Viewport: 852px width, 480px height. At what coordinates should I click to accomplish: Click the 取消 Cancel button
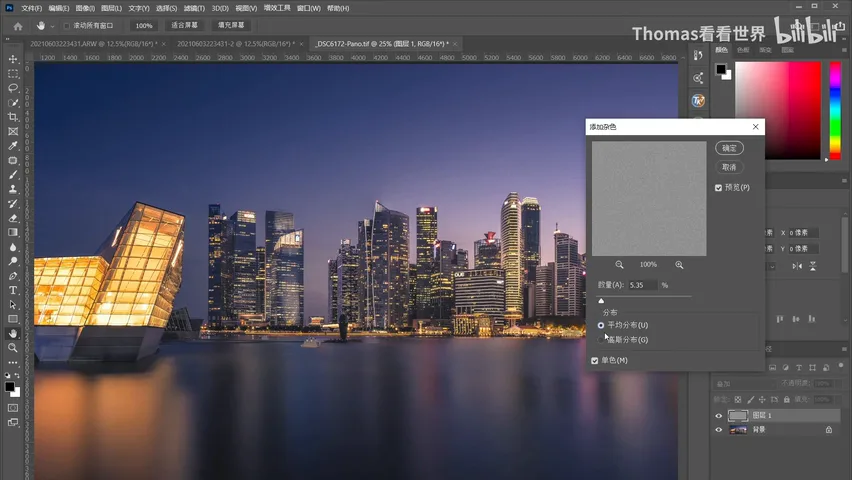tap(729, 167)
